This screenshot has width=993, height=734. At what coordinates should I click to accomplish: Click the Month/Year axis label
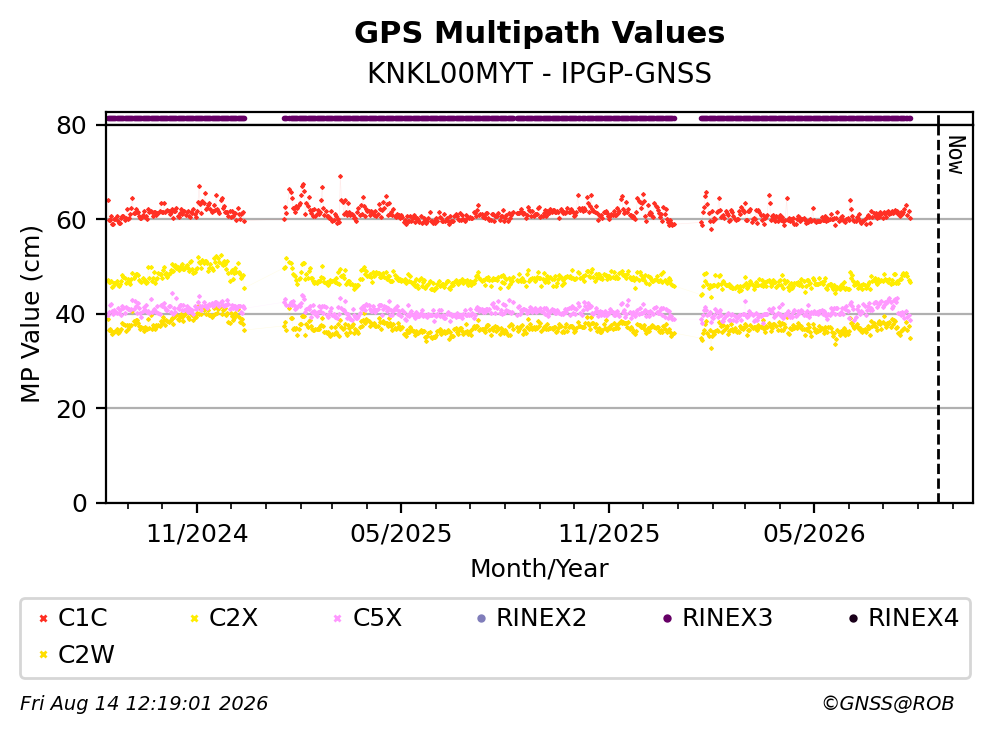click(x=540, y=569)
